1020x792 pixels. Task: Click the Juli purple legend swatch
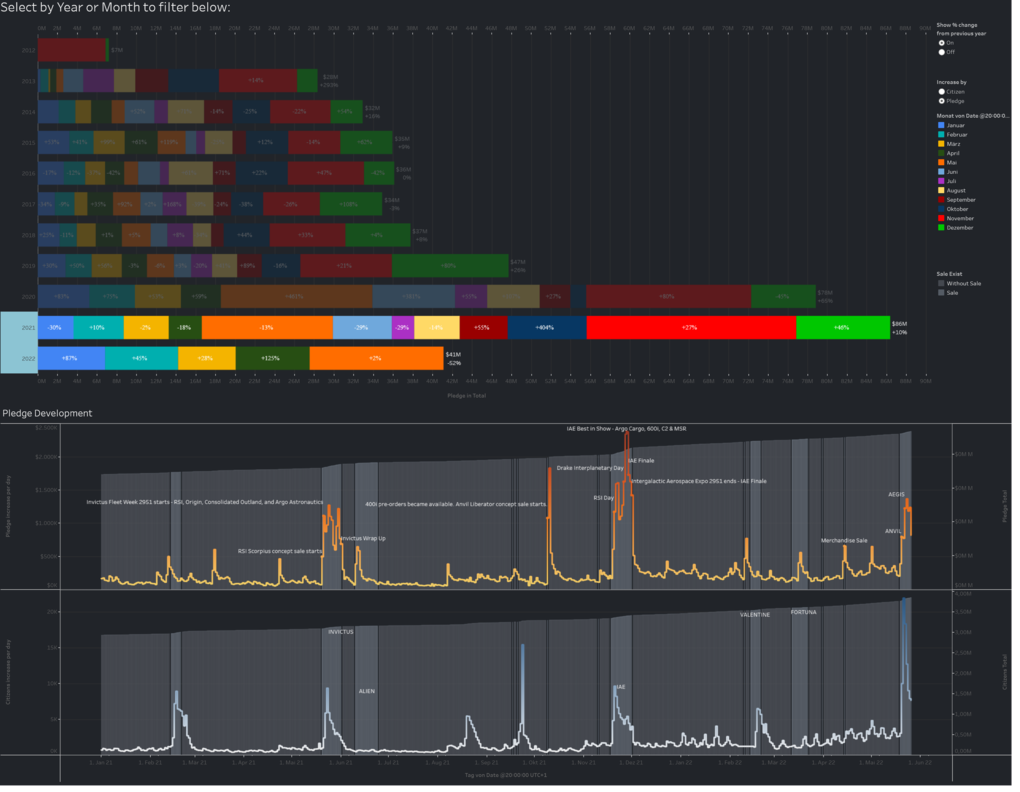tap(941, 181)
